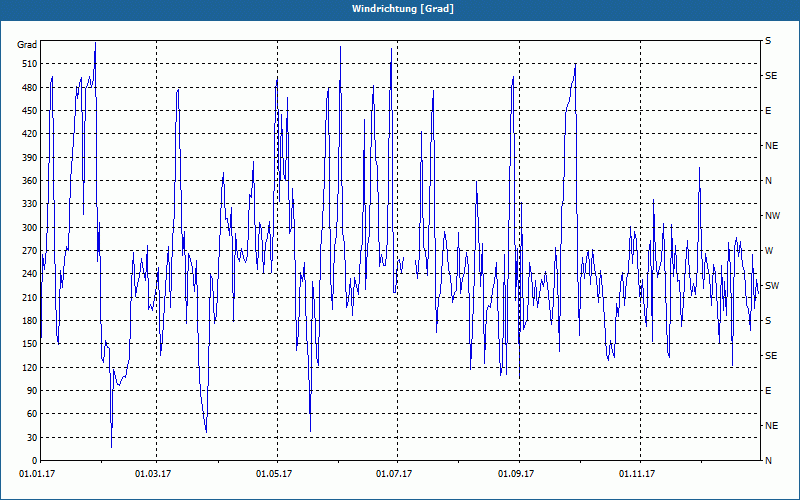
Task: Click the SW compass direction label
Action: 772,286
